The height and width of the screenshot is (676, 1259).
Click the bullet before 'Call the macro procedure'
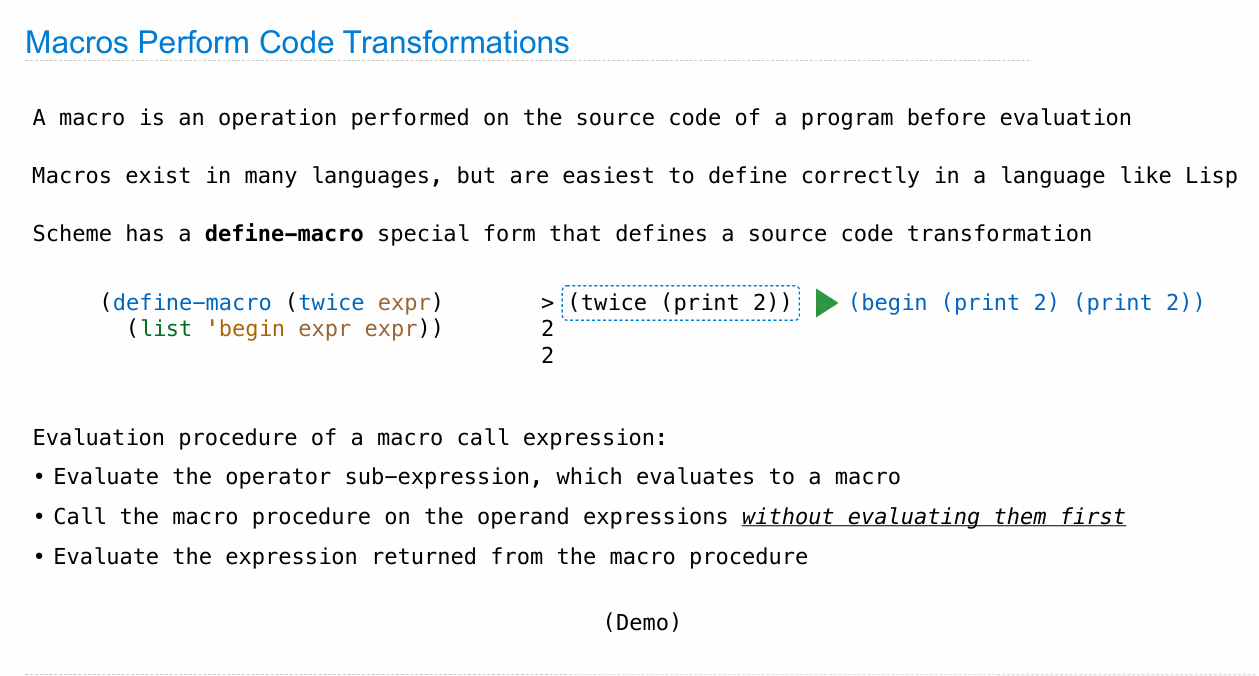(x=38, y=518)
